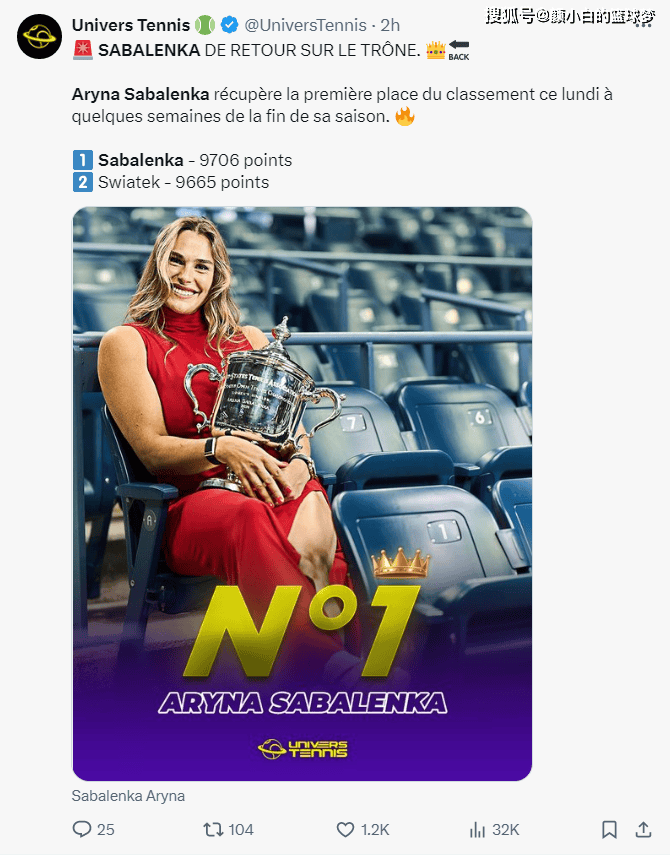
Task: Click the Univers Tennis logo in the image
Action: [302, 748]
